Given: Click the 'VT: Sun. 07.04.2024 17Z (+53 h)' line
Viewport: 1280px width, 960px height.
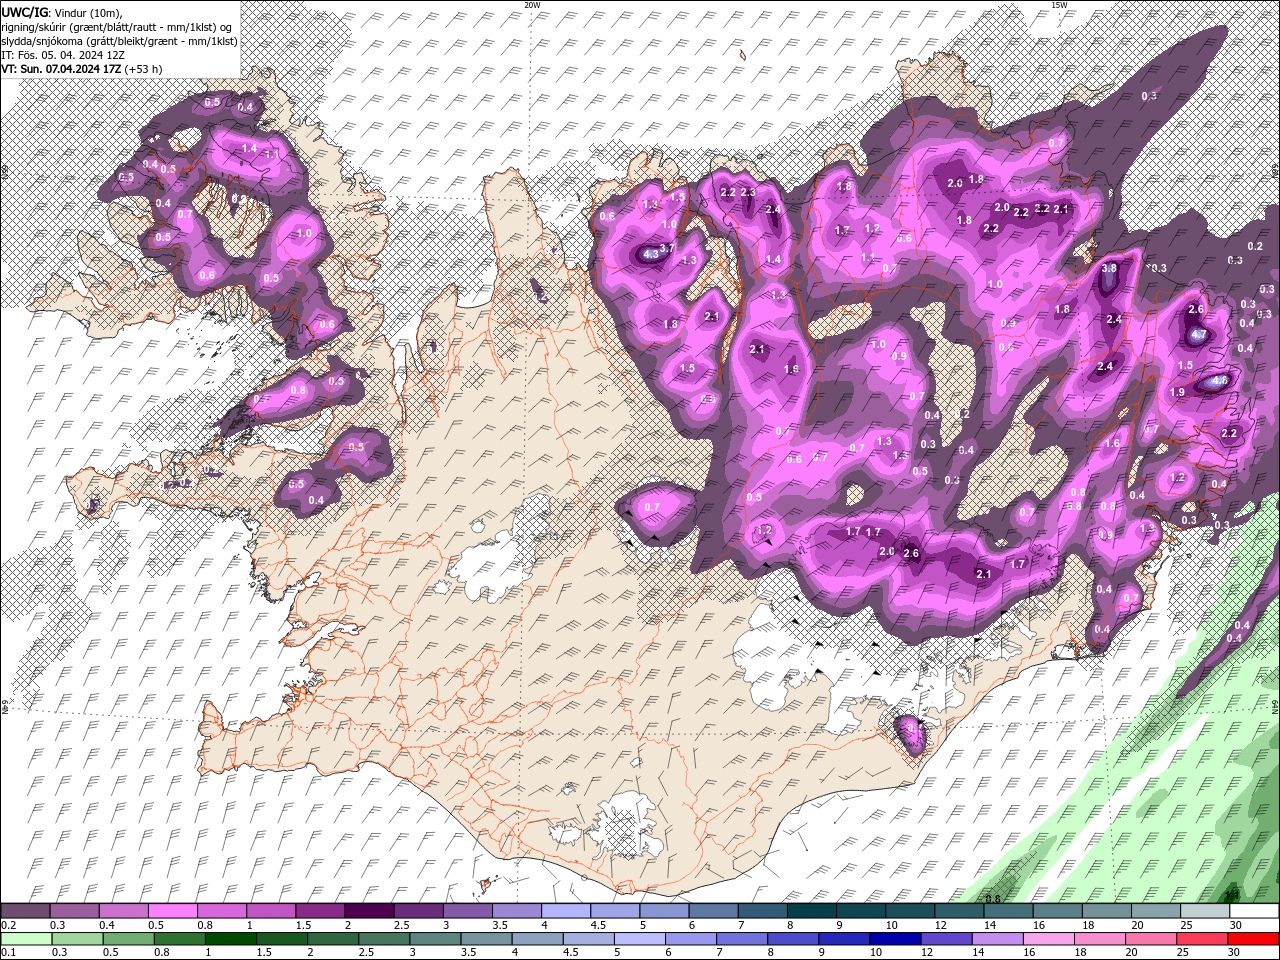Looking at the screenshot, I should click(x=82, y=69).
